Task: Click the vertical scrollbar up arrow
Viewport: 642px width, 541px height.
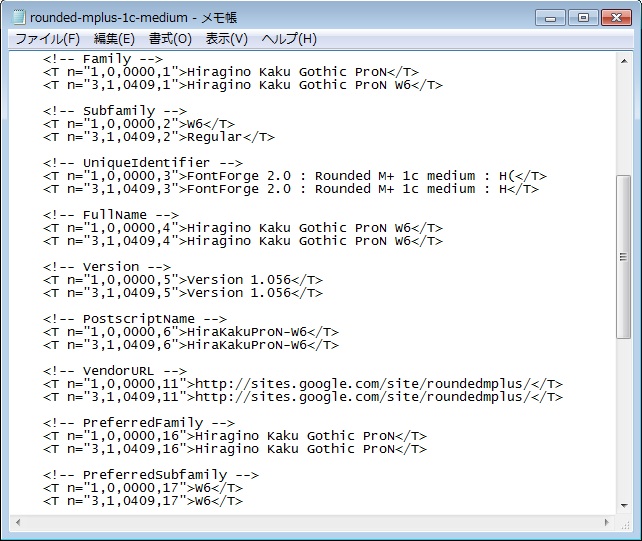Action: coord(624,61)
